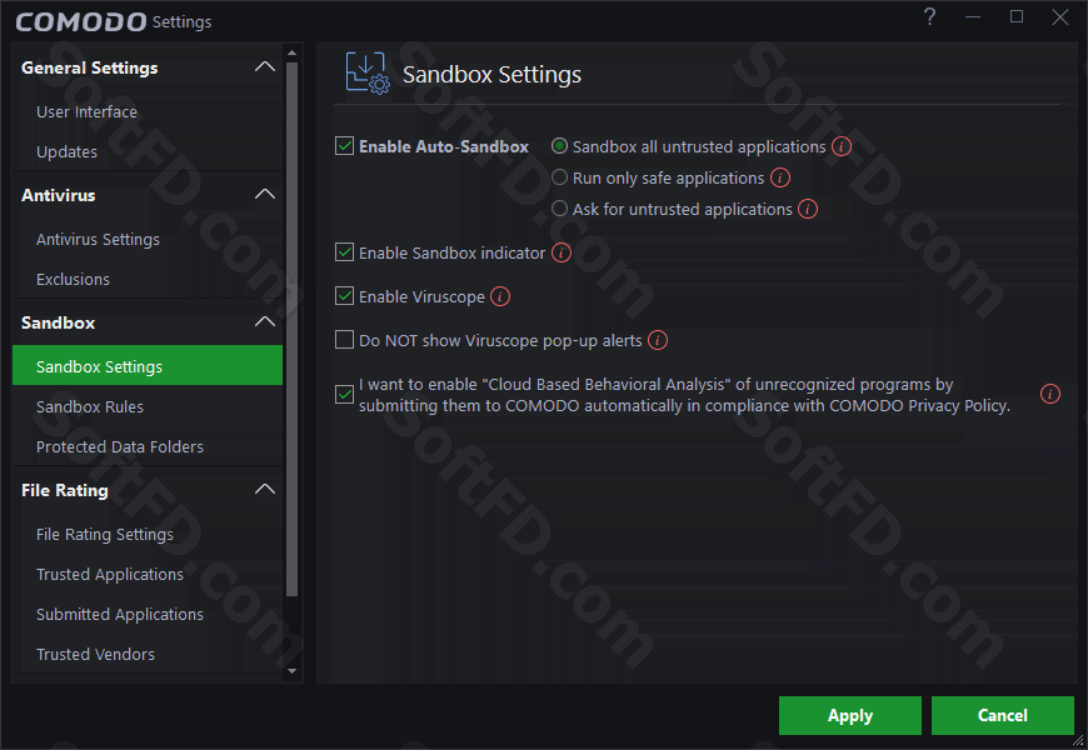Click the Sandbox section heading text
This screenshot has width=1088, height=750.
coord(58,323)
